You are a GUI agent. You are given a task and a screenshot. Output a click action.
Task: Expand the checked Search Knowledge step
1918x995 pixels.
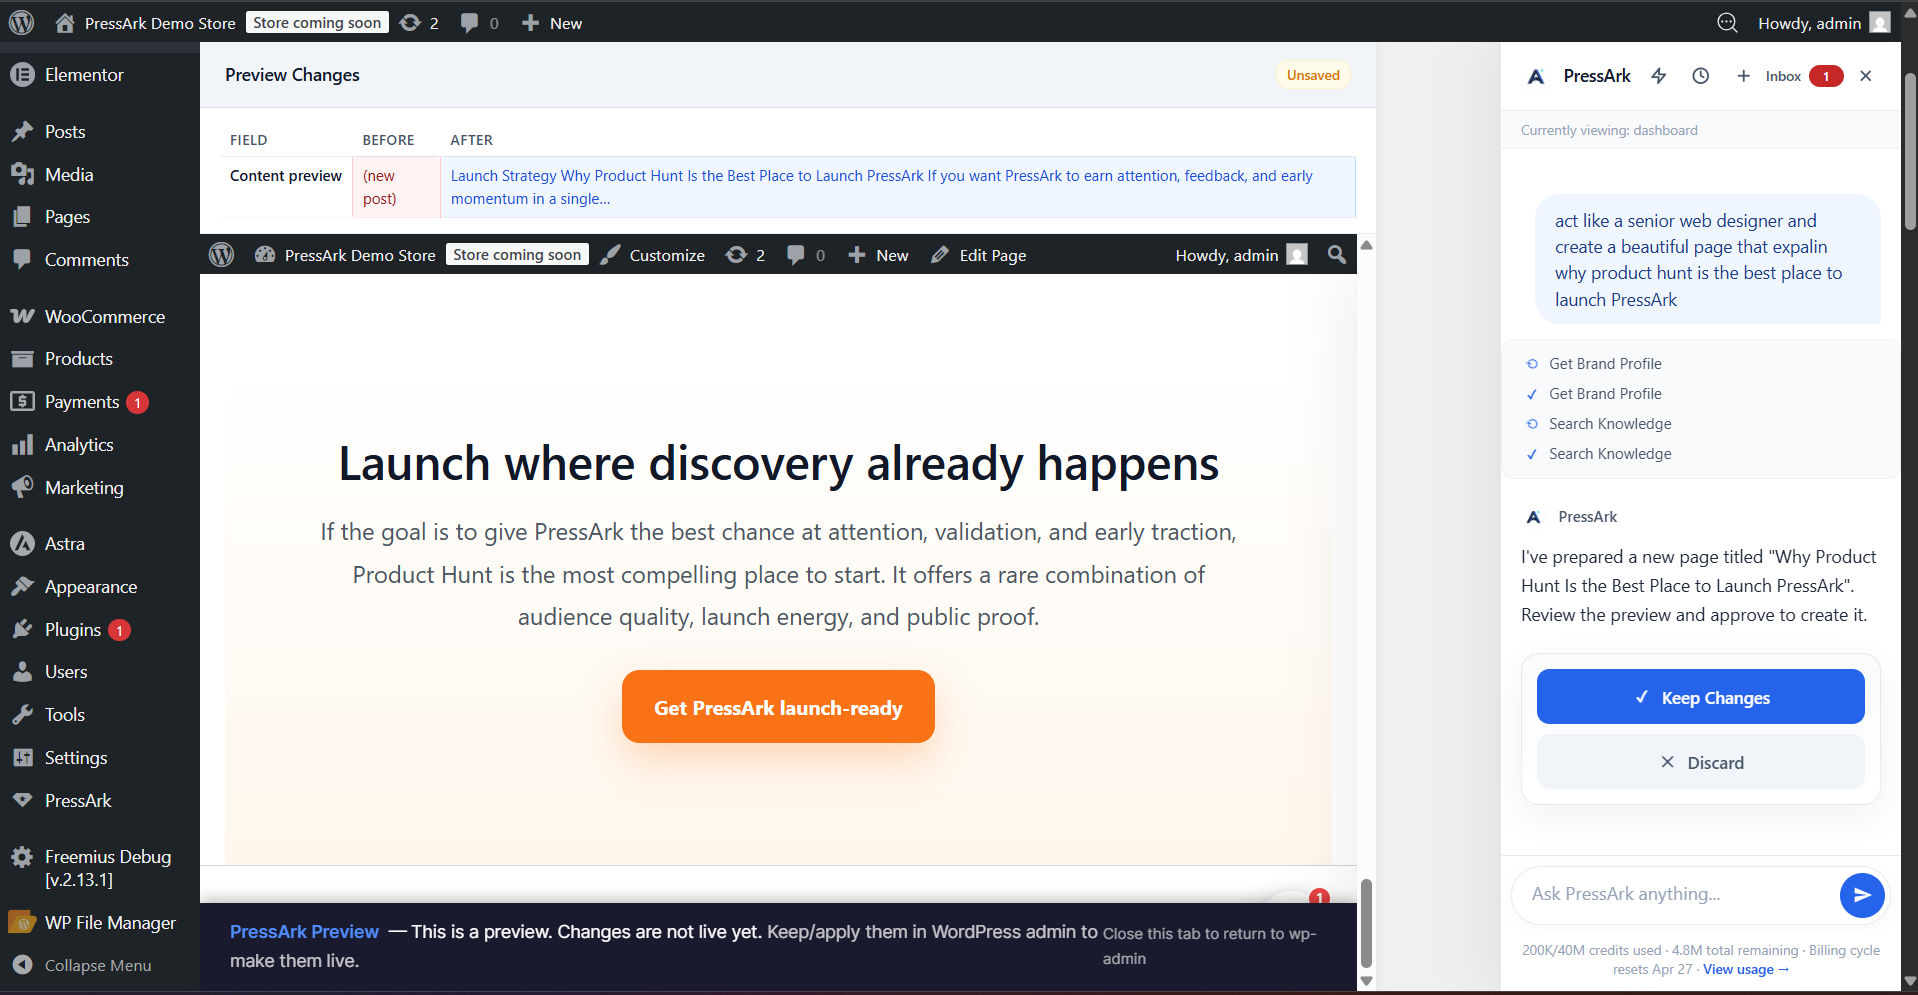pos(1610,454)
